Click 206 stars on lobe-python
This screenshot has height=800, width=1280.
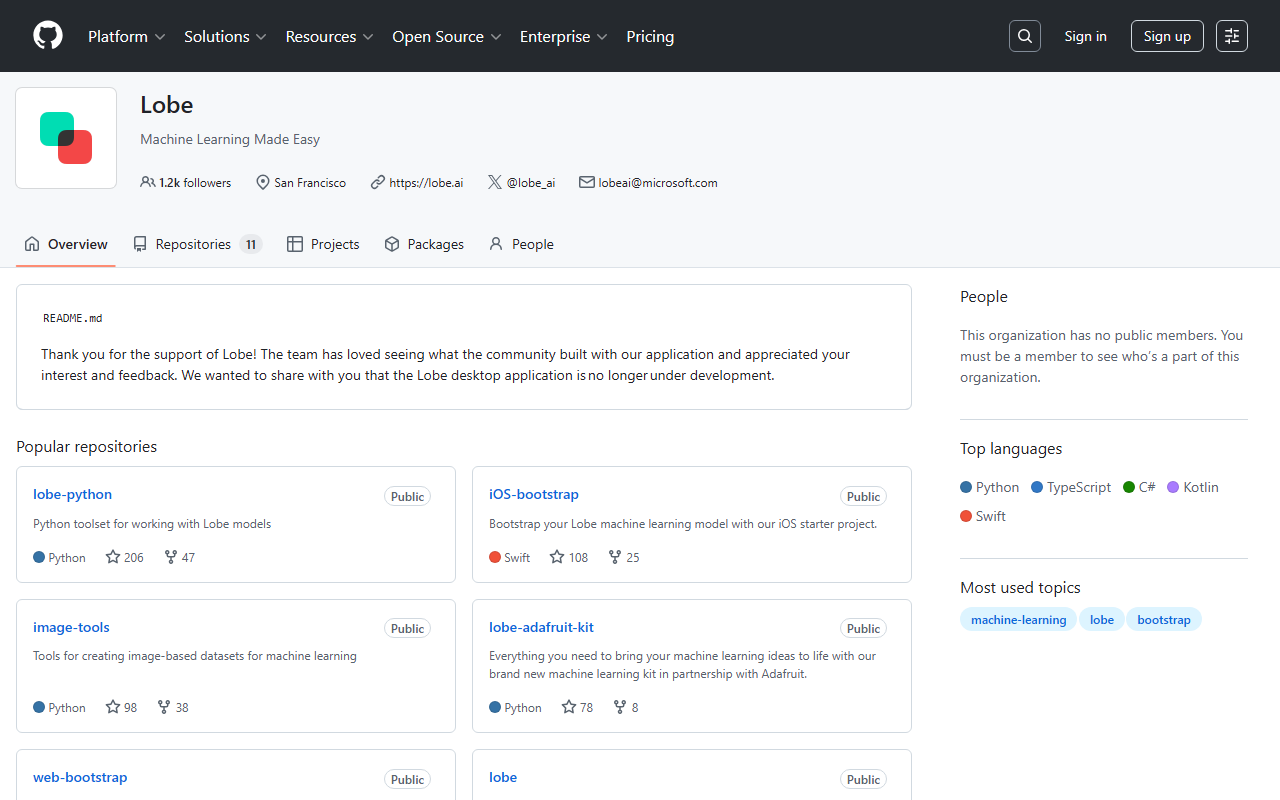click(x=125, y=557)
